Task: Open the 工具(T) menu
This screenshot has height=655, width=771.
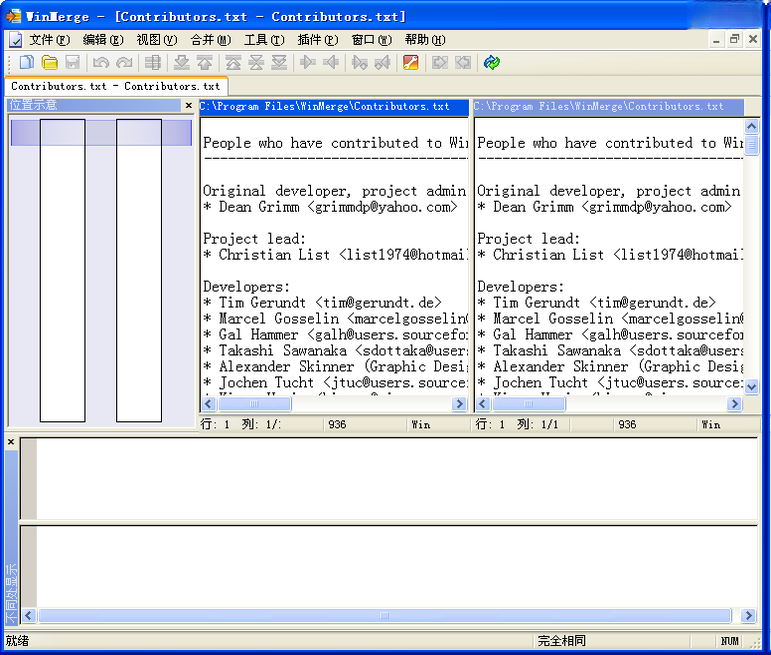Action: coord(264,40)
